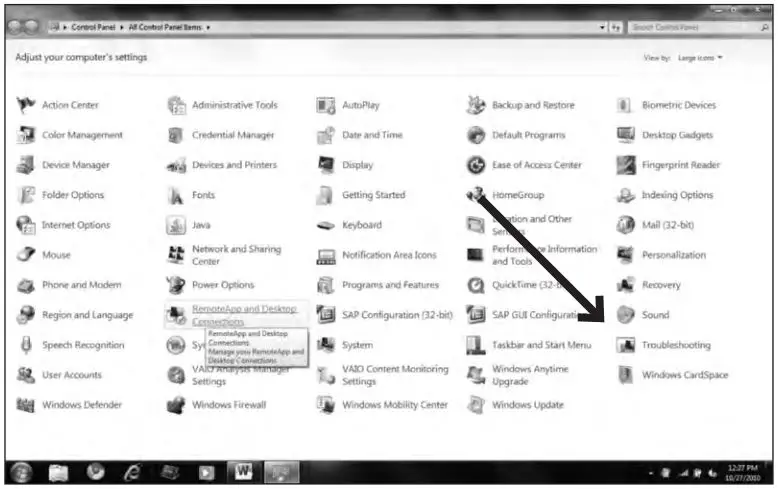778x489 pixels.
Task: Open the Action Center flag icon
Action: (x=26, y=105)
